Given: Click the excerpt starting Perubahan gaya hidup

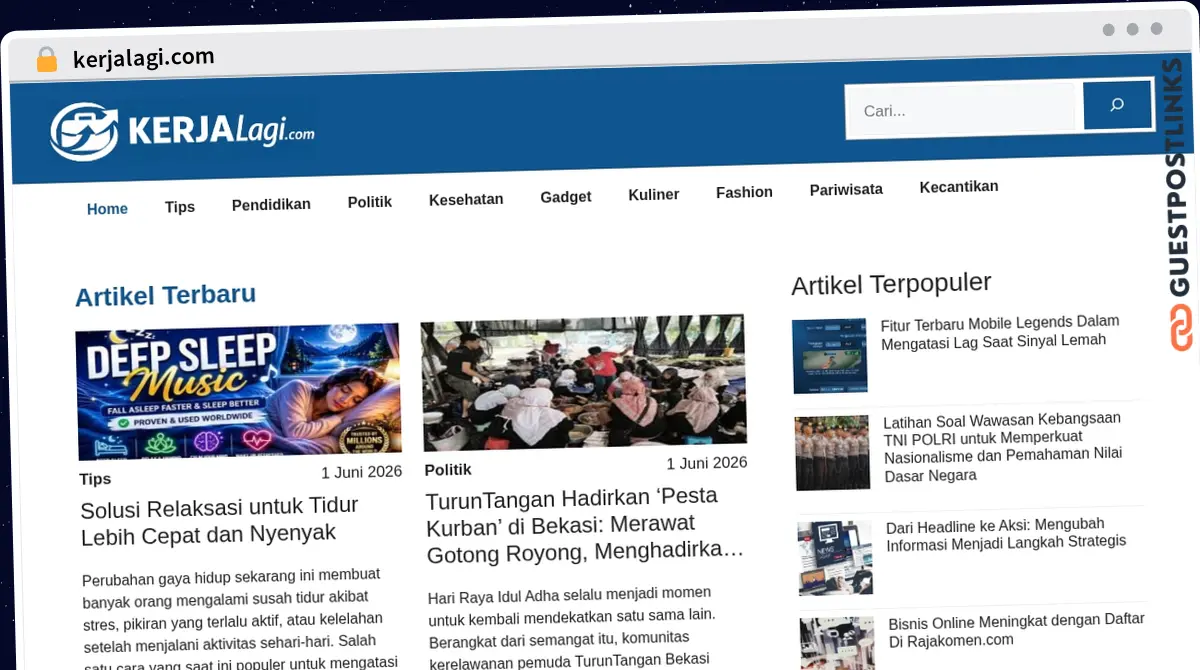Looking at the screenshot, I should [238, 618].
